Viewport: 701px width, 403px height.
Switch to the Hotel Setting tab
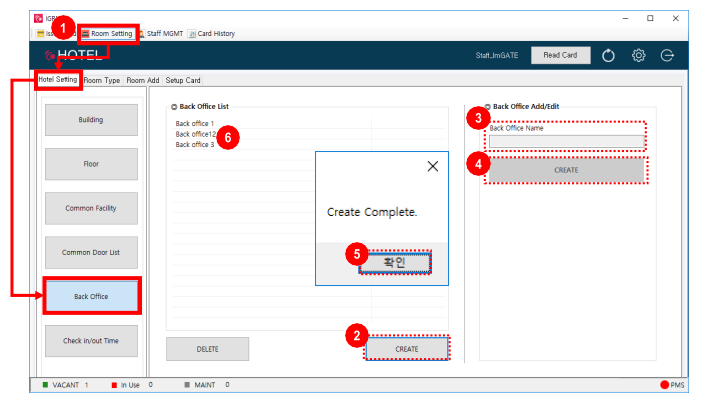(58, 80)
